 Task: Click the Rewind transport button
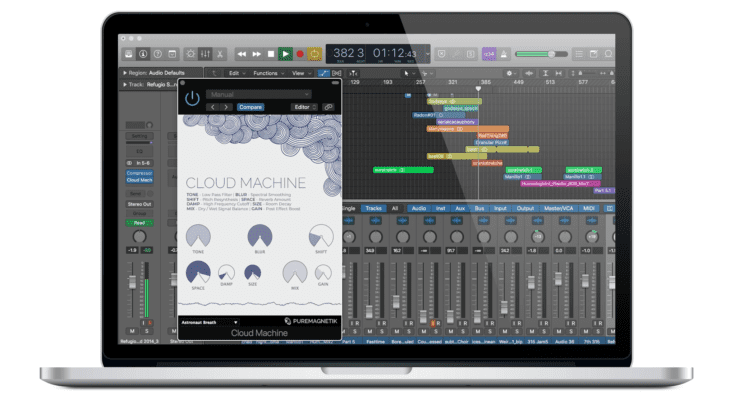pos(242,53)
